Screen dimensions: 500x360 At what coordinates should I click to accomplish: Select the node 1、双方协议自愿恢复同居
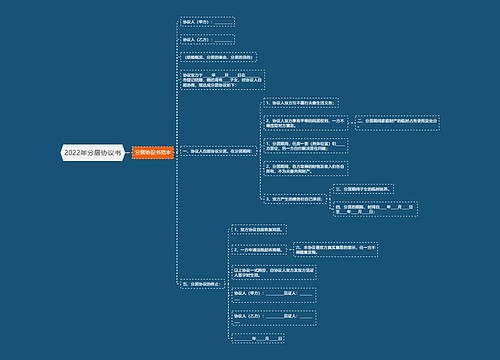(259, 230)
